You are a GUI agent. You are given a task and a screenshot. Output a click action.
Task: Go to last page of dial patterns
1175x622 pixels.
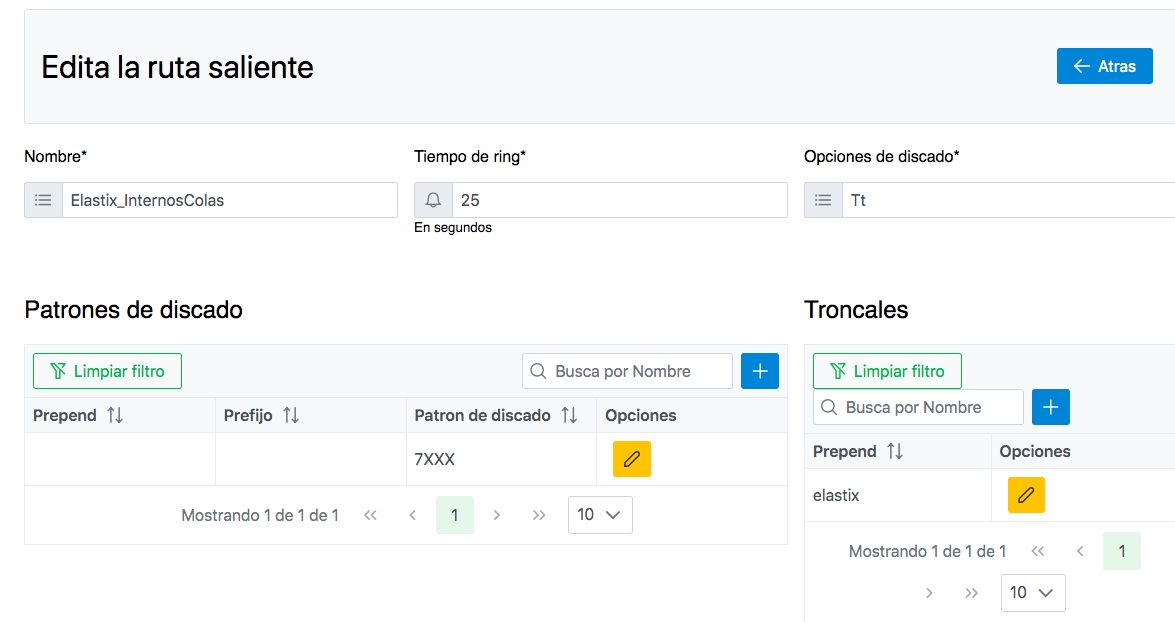539,515
